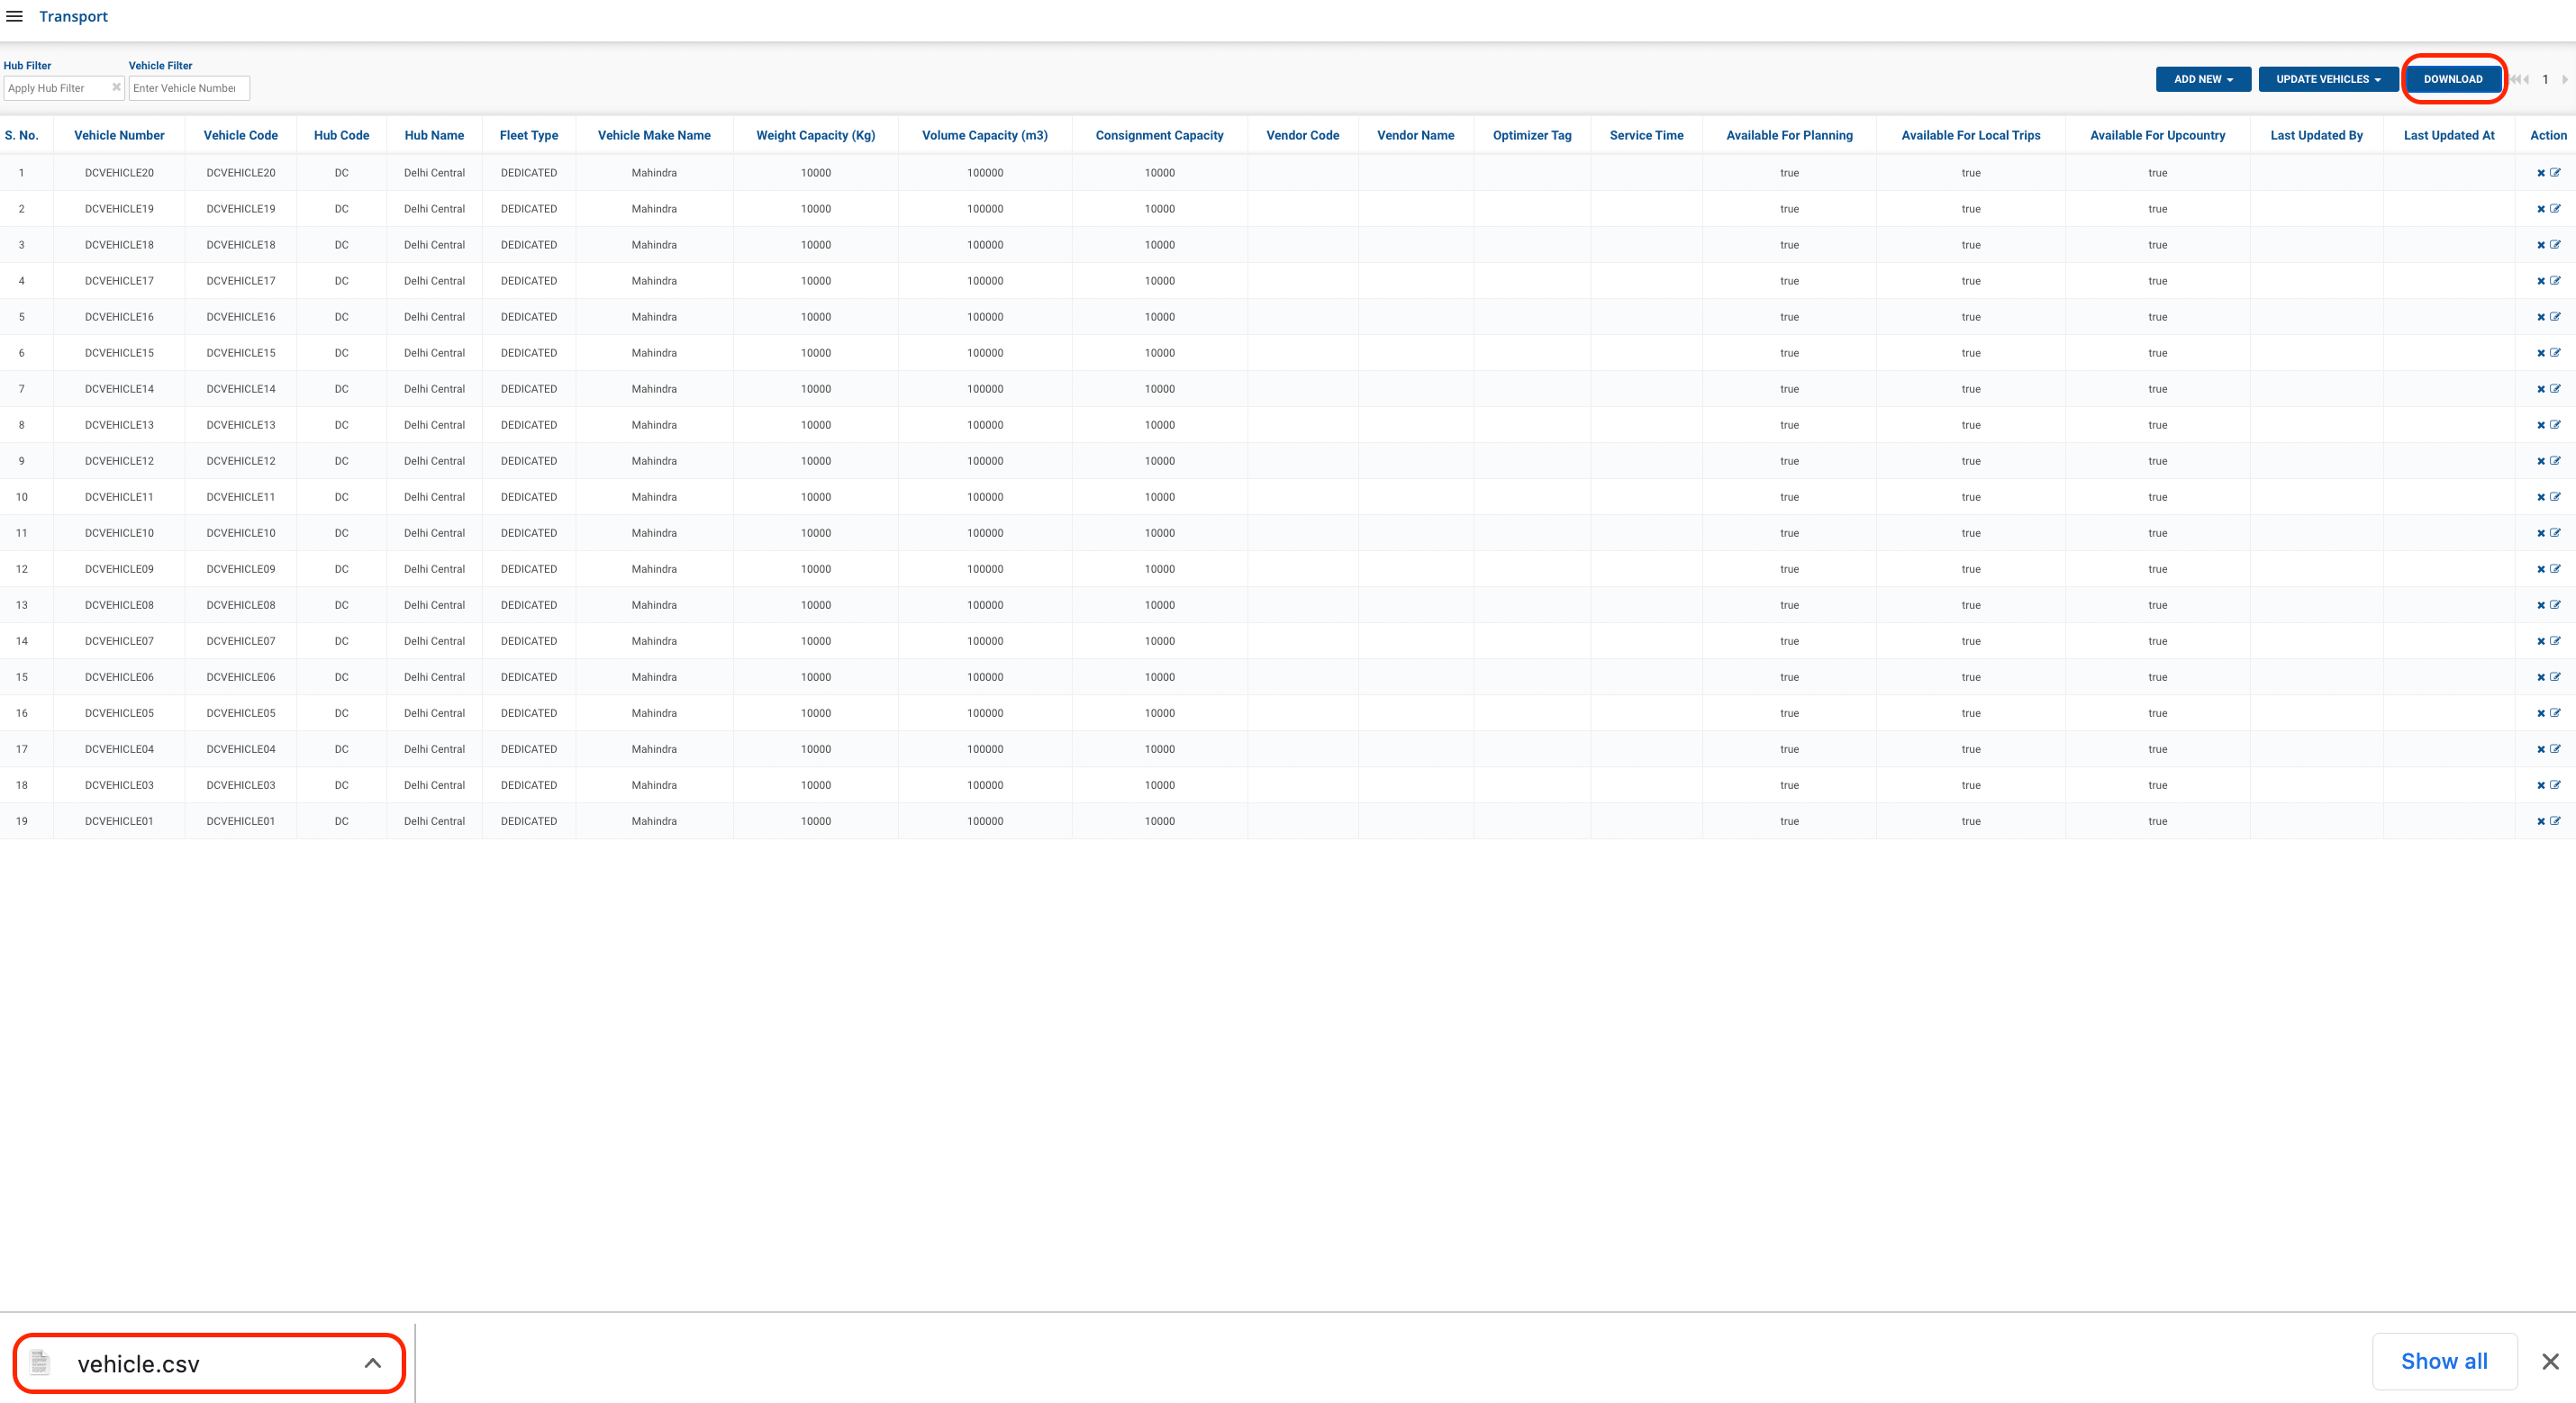Go to next page arrow in pagination
The height and width of the screenshot is (1403, 2576).
[2564, 79]
